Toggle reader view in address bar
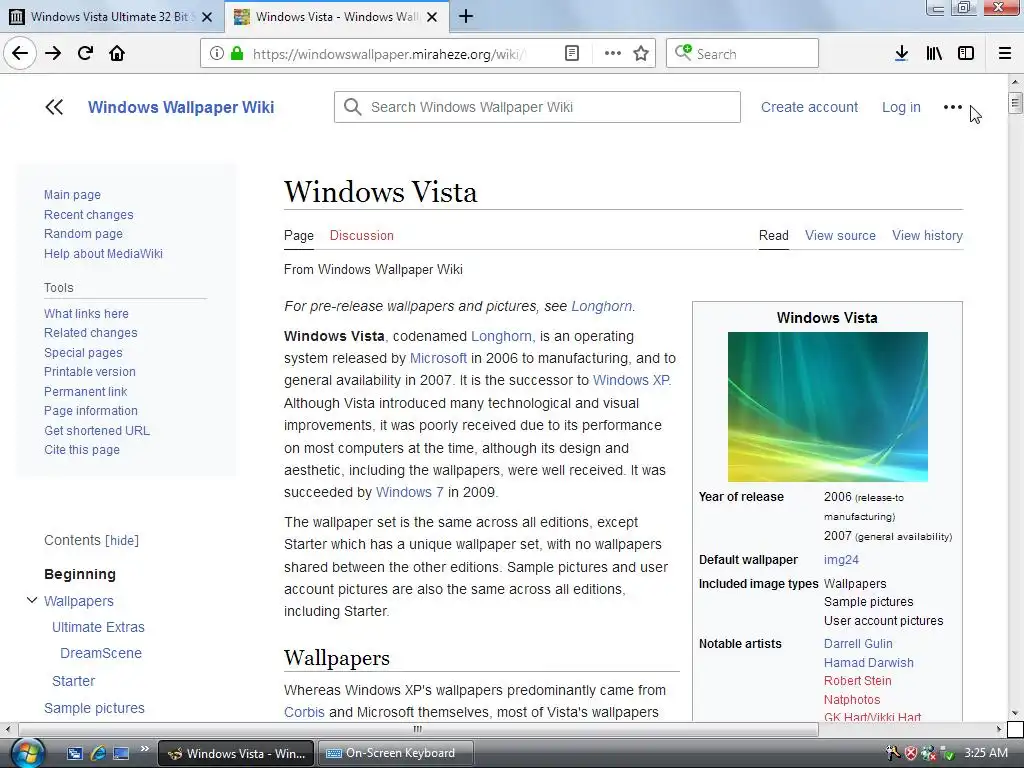Screen dimensions: 1024x768 571,53
